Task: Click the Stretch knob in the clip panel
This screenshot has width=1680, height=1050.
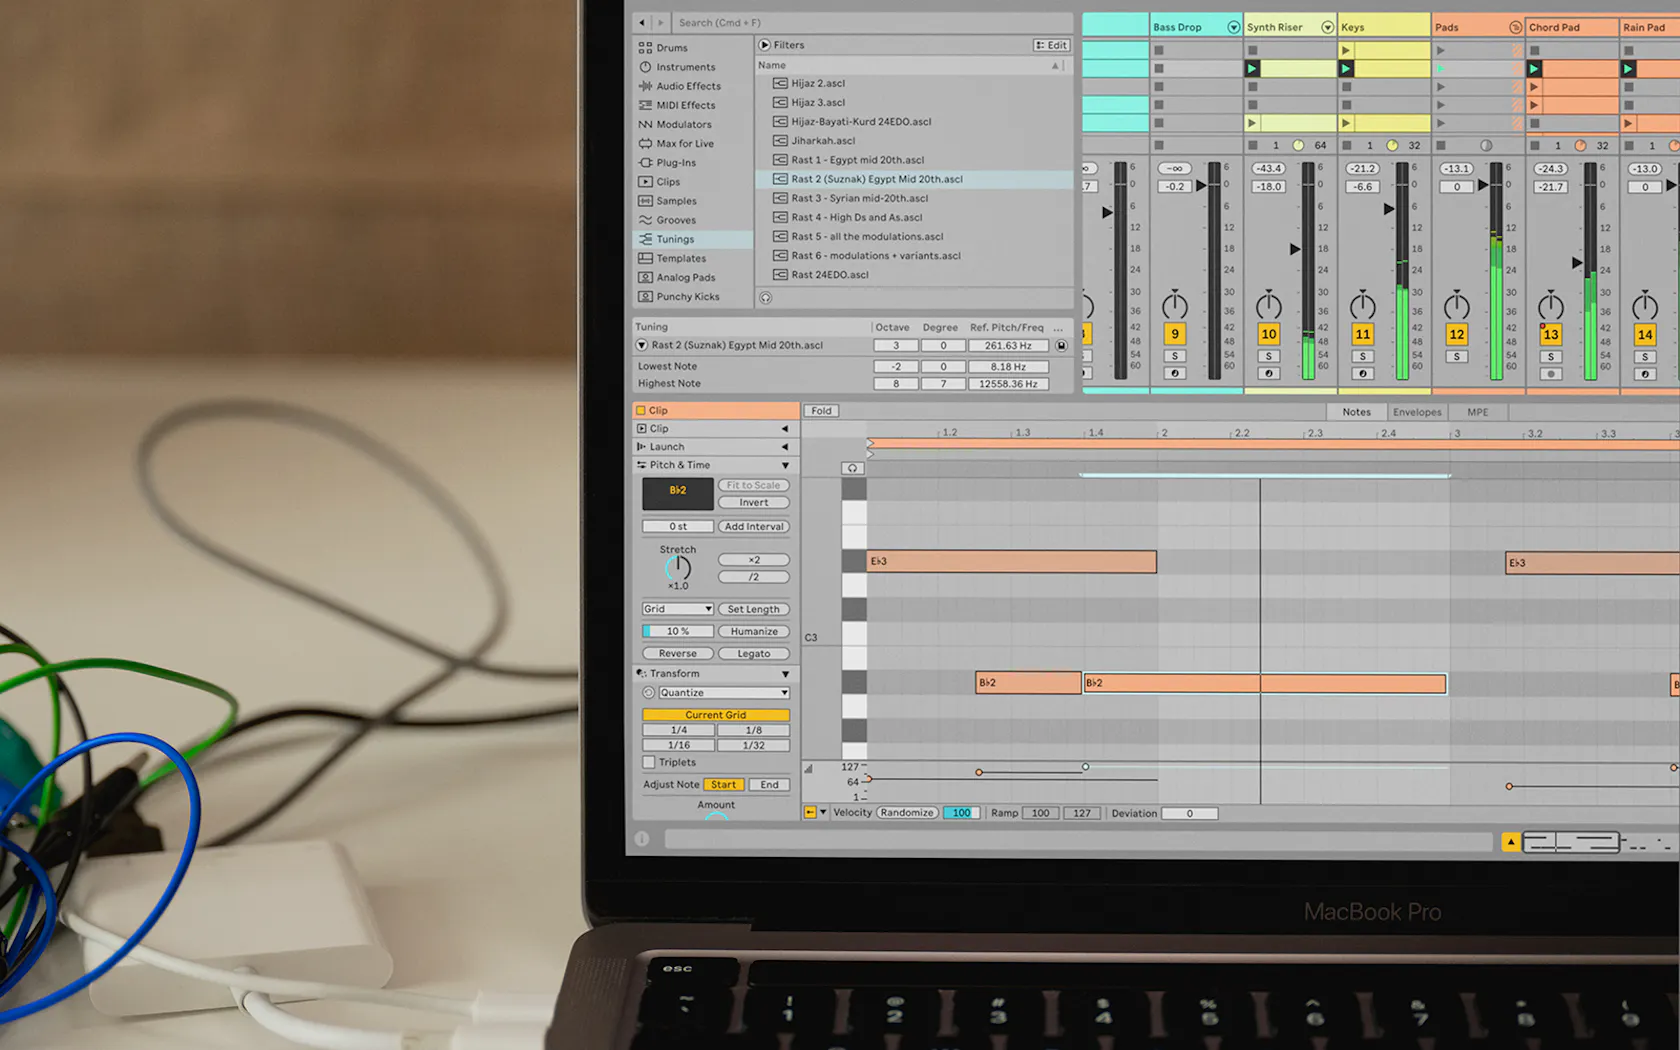Action: [x=676, y=568]
